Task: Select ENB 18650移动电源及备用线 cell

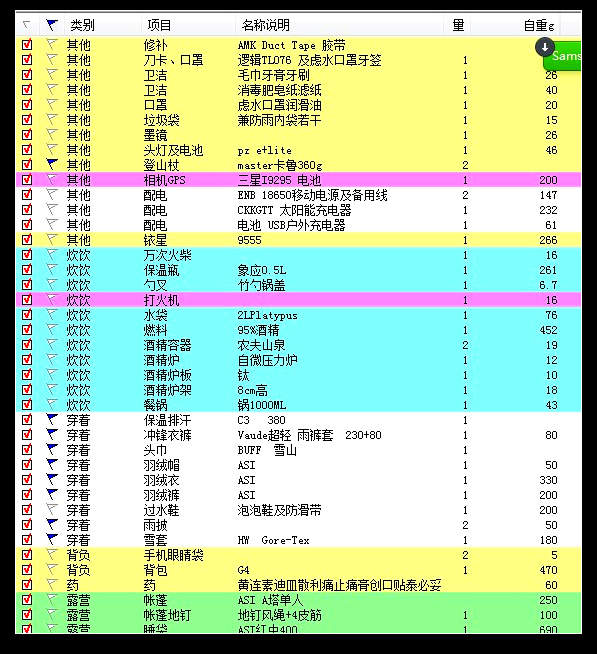Action: click(312, 195)
